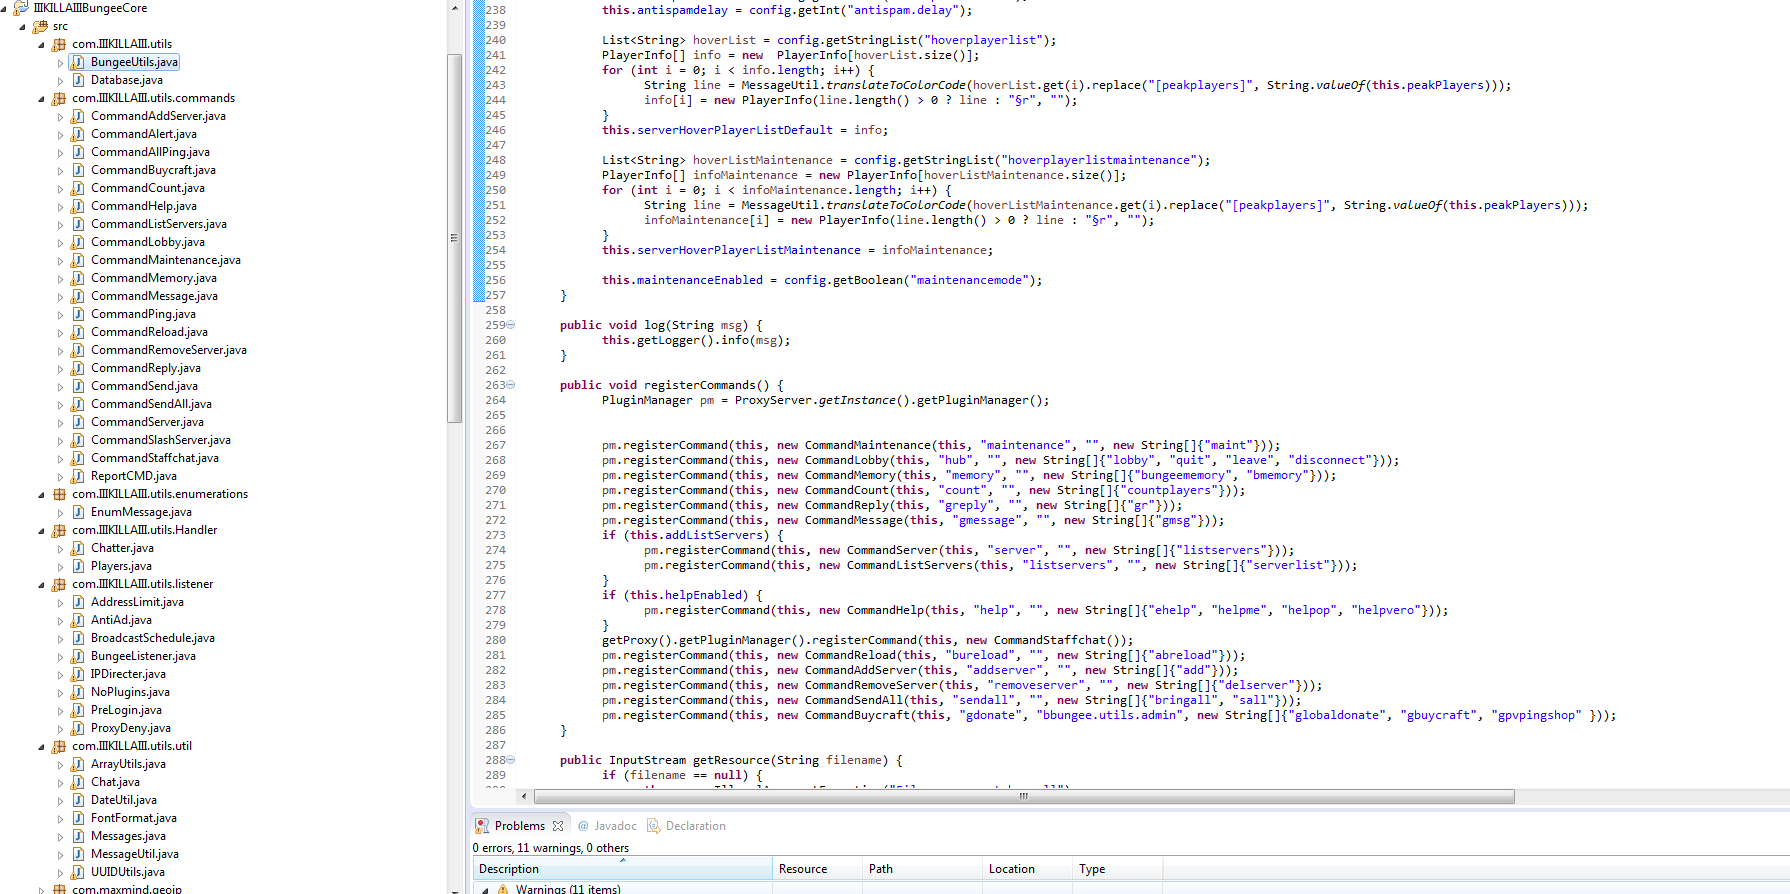Click the utils.util package icon

tap(59, 746)
